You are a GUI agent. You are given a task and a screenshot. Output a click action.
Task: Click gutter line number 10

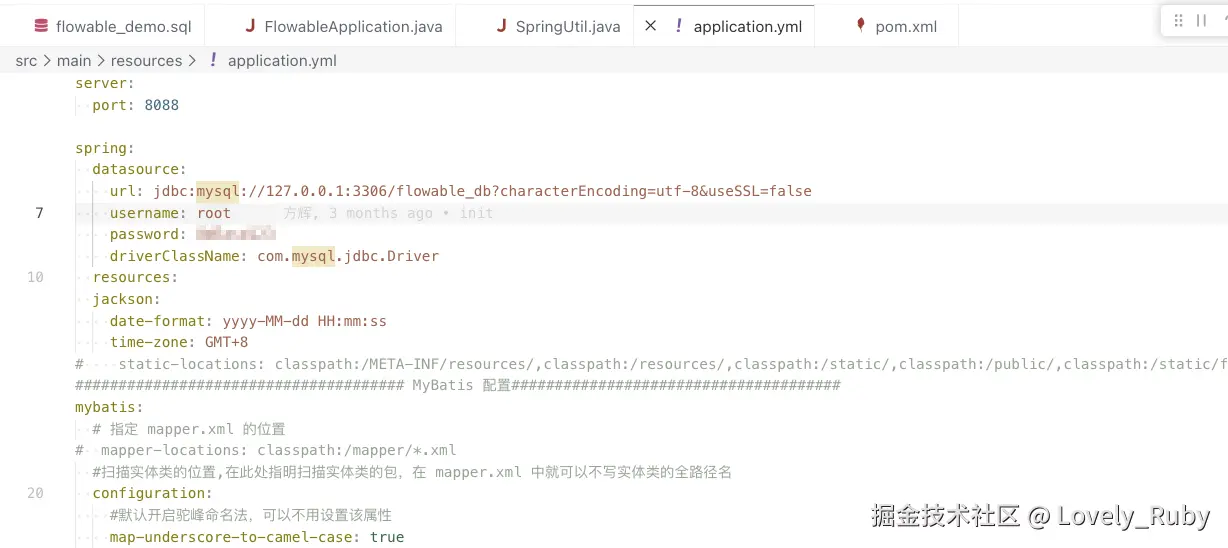(x=35, y=277)
